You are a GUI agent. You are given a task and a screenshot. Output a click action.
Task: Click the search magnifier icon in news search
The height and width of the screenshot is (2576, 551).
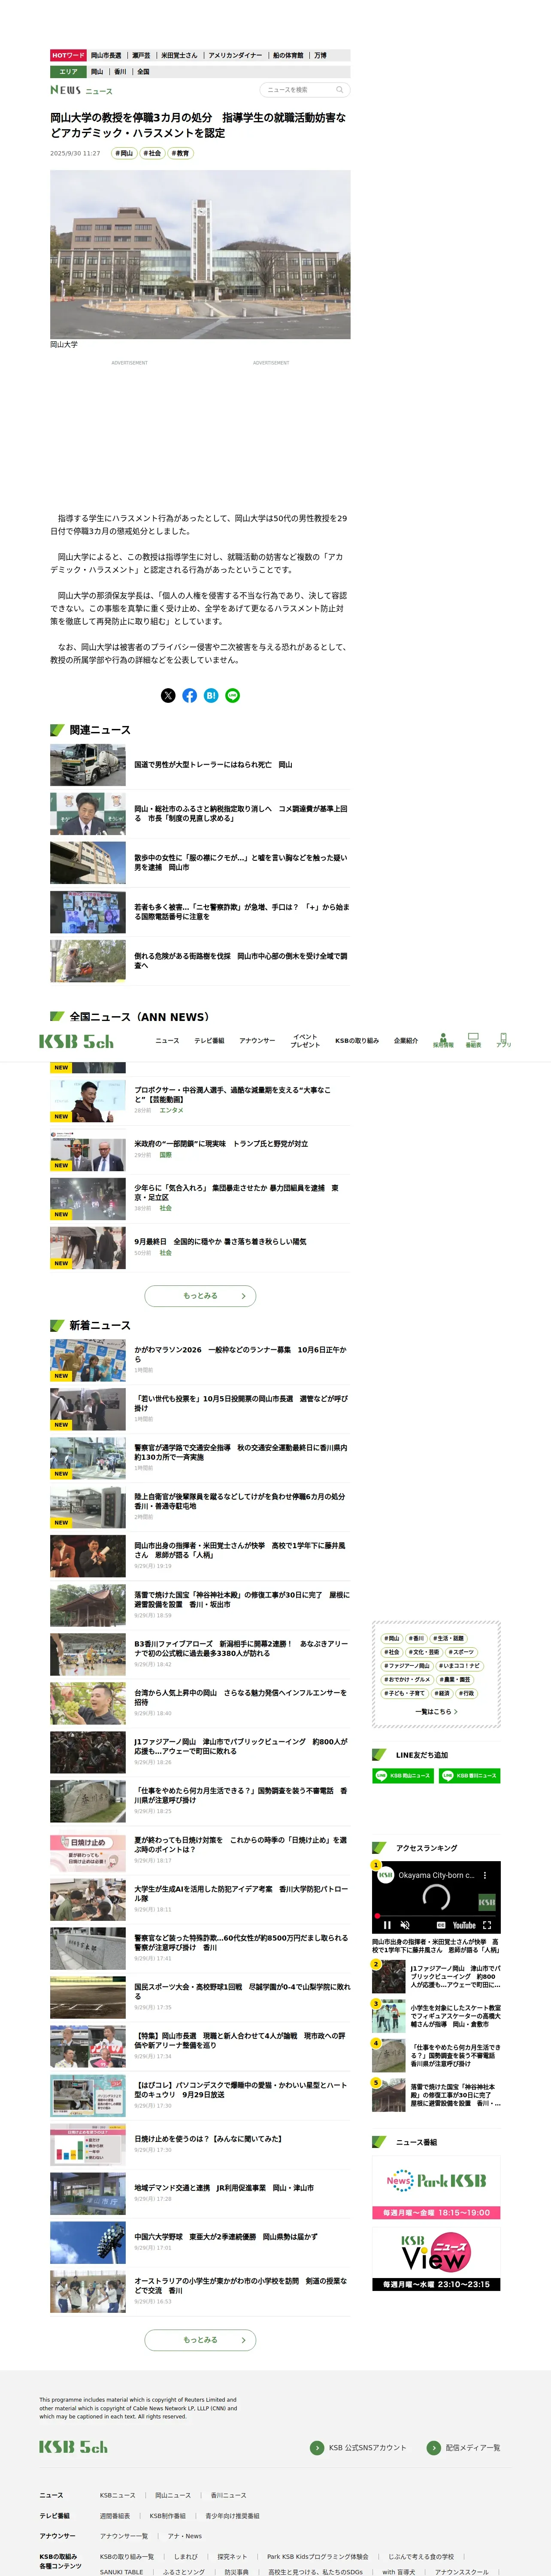(340, 90)
